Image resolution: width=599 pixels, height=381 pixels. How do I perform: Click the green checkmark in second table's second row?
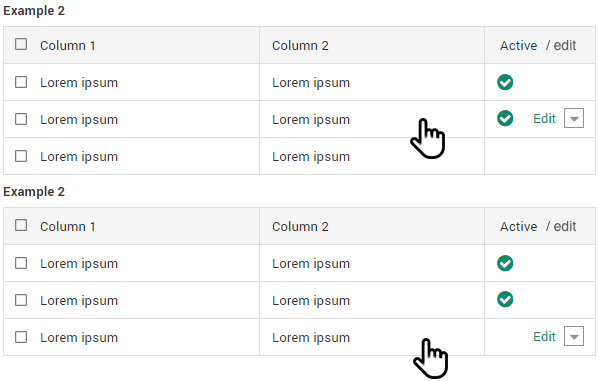pos(505,299)
